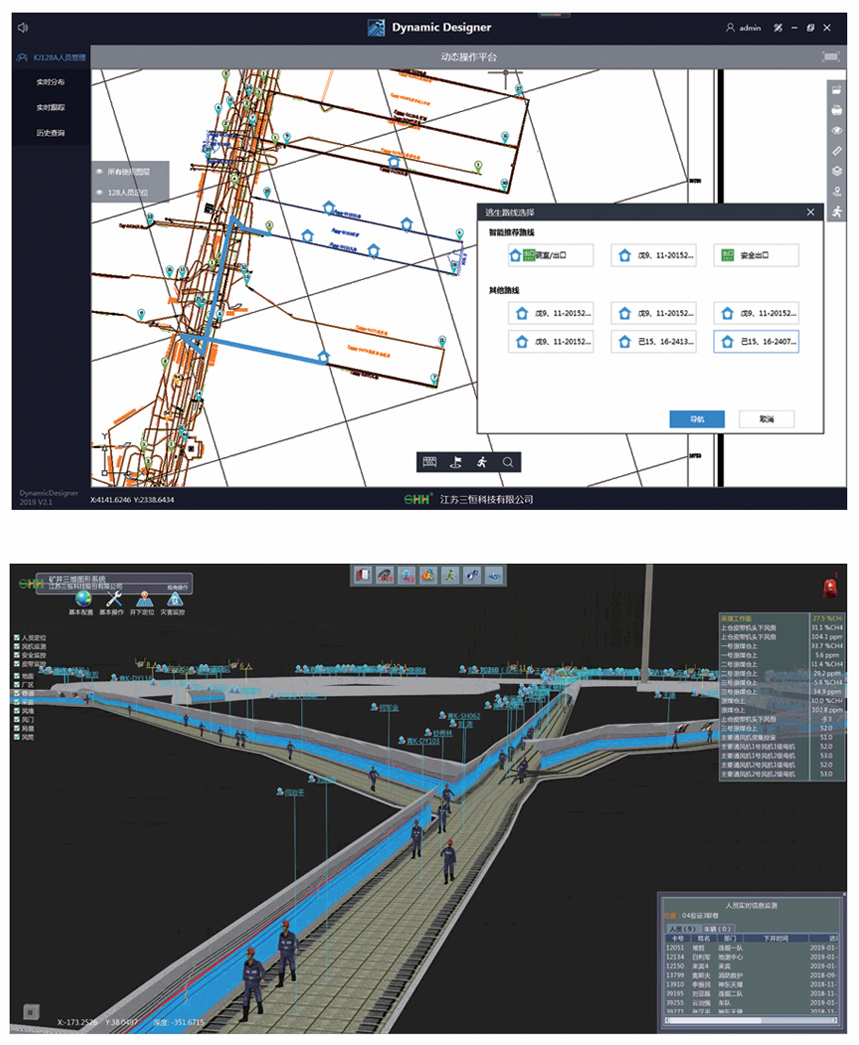The image size is (859, 1045).
Task: Click the speaker sound icon in title bar
Action: coord(23,27)
